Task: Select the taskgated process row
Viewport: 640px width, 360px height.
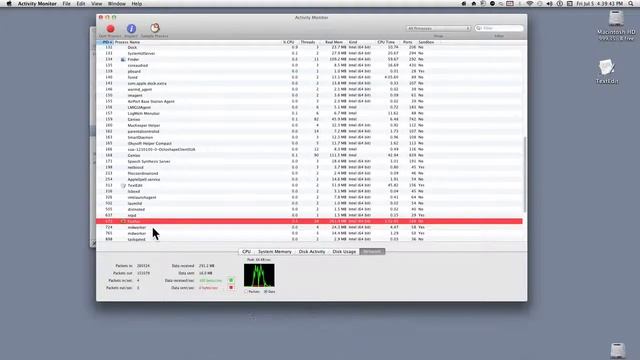Action: coord(309,239)
